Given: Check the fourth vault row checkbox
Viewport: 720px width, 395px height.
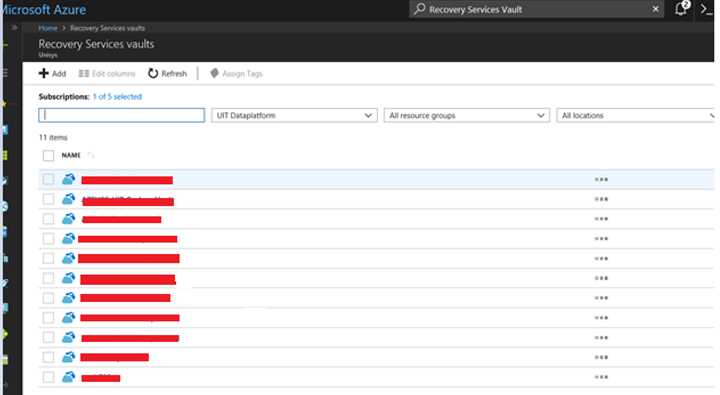Looking at the screenshot, I should tap(48, 238).
